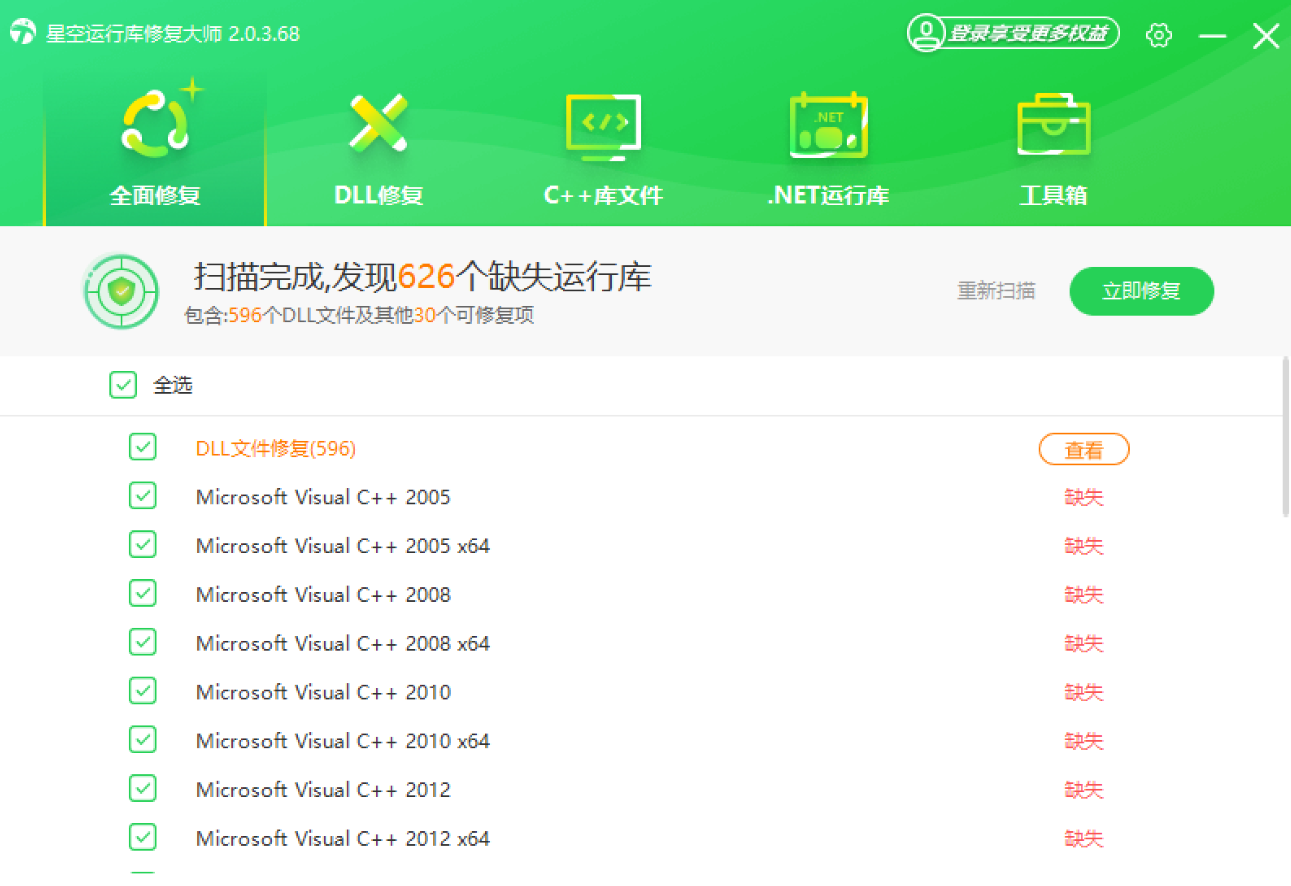Click the user avatar login icon

pyautogui.click(x=926, y=33)
